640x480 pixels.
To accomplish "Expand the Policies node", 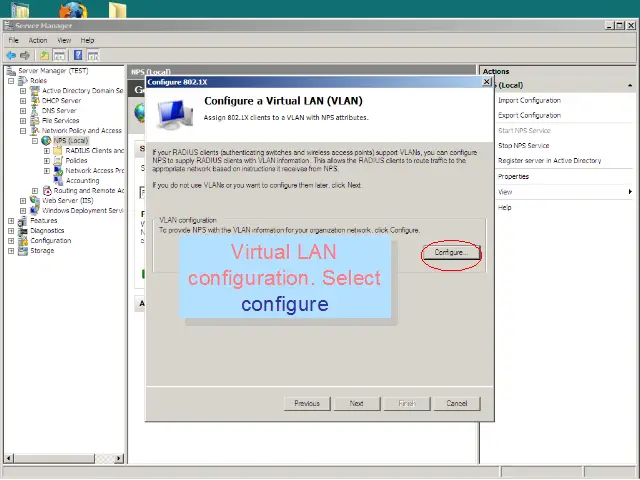I will coord(47,161).
